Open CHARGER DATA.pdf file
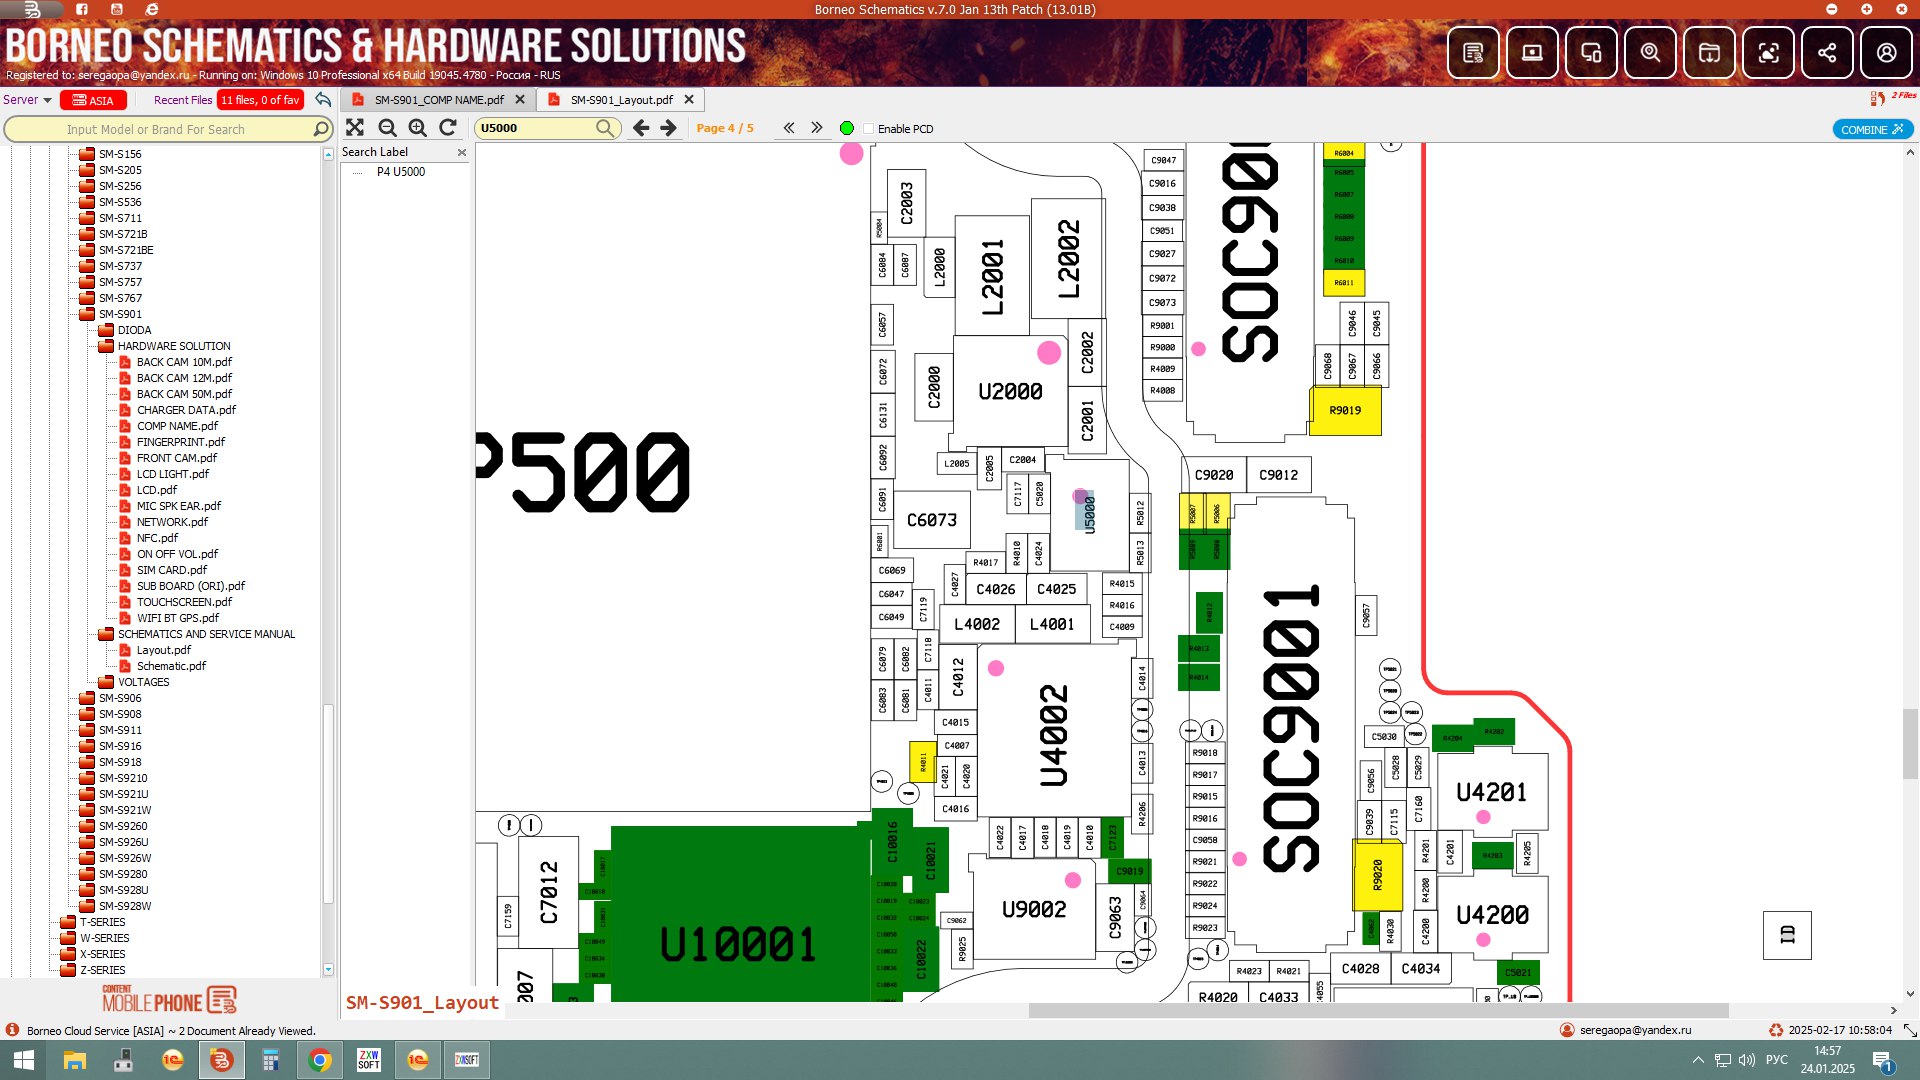The image size is (1920, 1080). click(x=186, y=410)
